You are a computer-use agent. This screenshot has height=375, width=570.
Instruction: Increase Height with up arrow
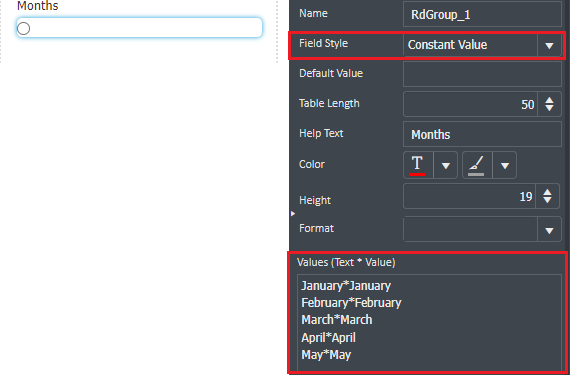pos(547,192)
